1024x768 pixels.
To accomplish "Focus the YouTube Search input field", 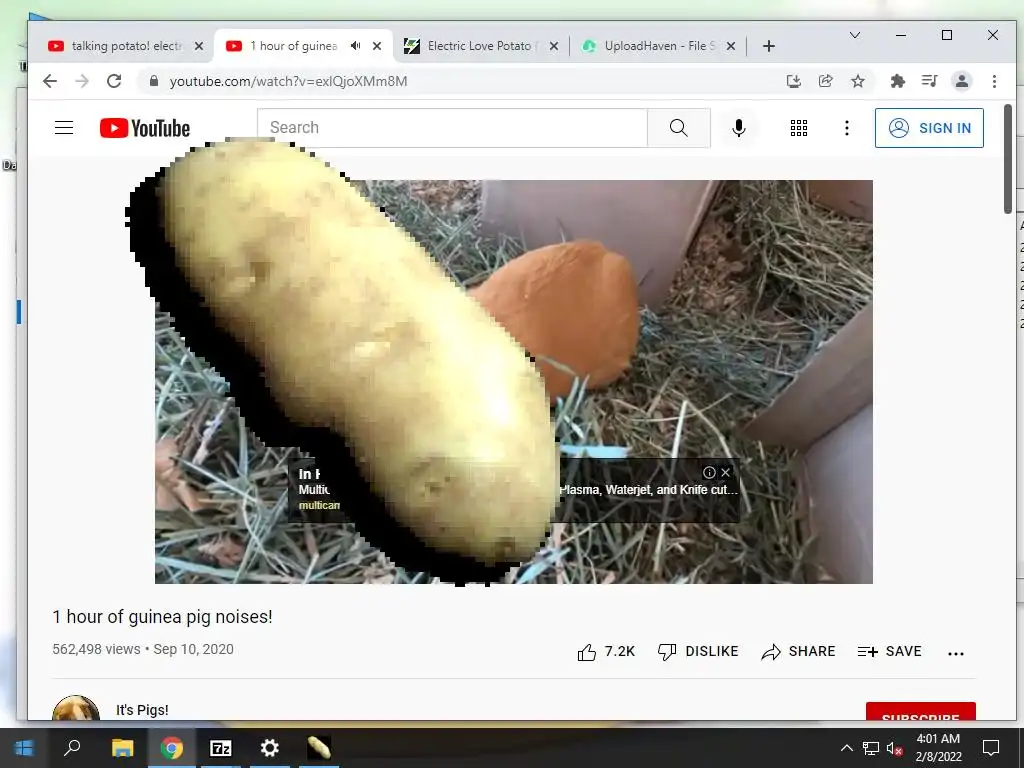I will coord(452,128).
